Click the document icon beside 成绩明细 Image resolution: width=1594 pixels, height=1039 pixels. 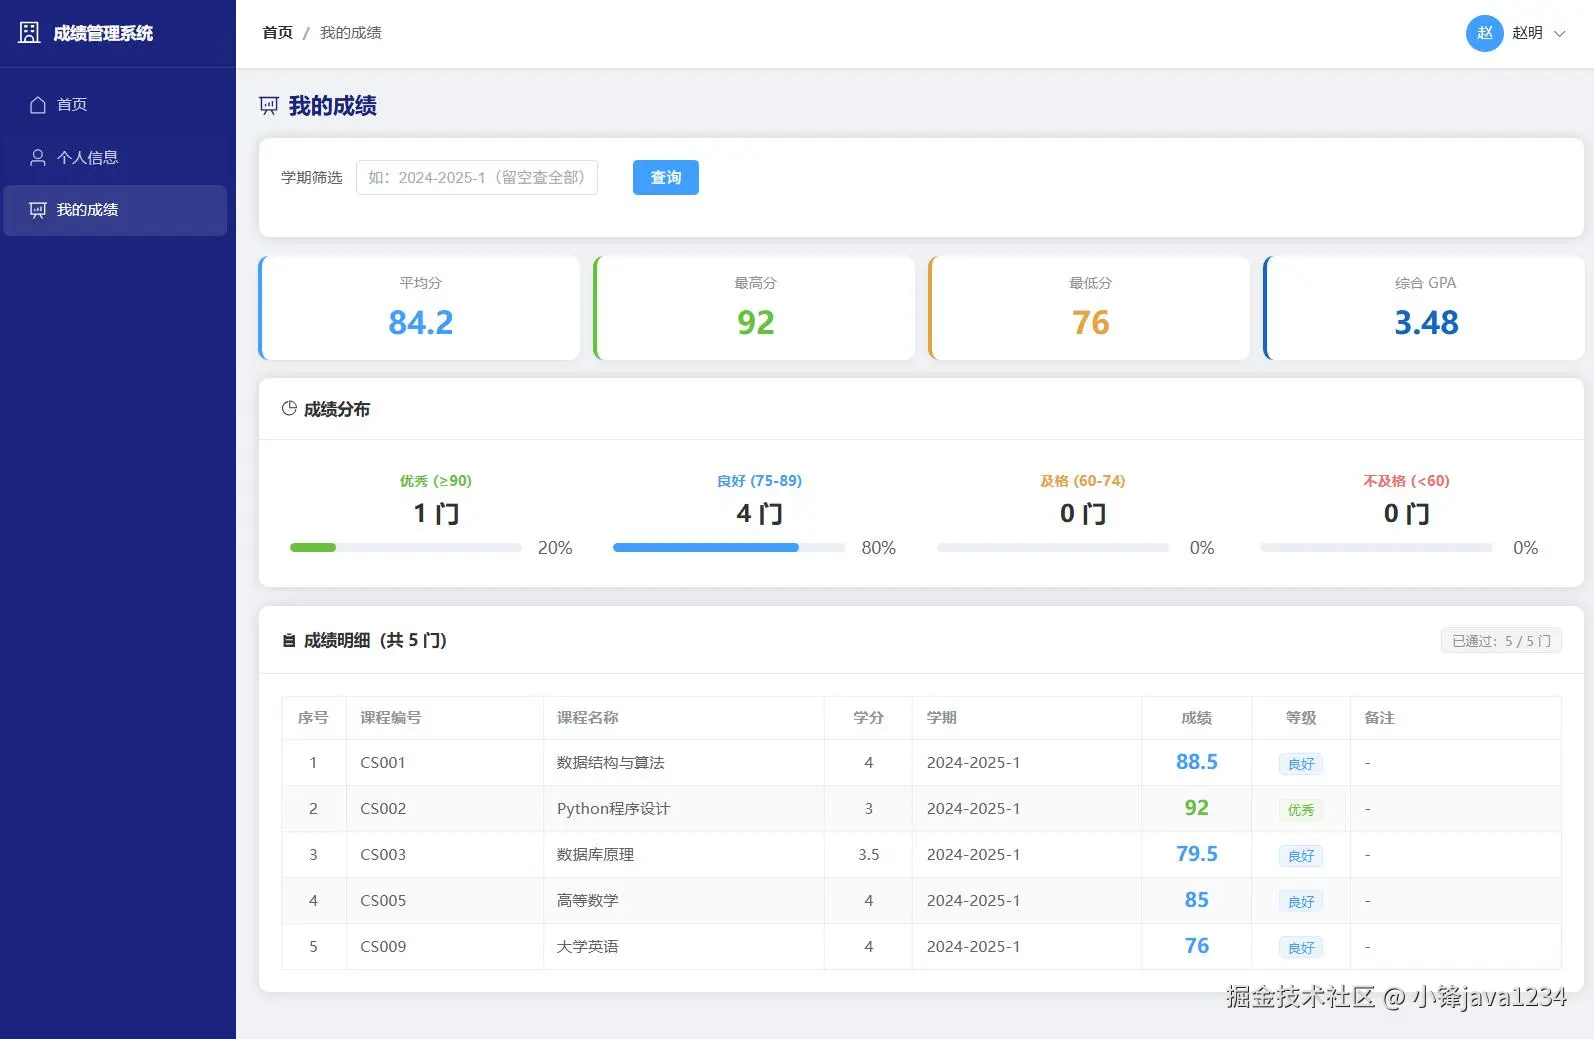(x=289, y=641)
